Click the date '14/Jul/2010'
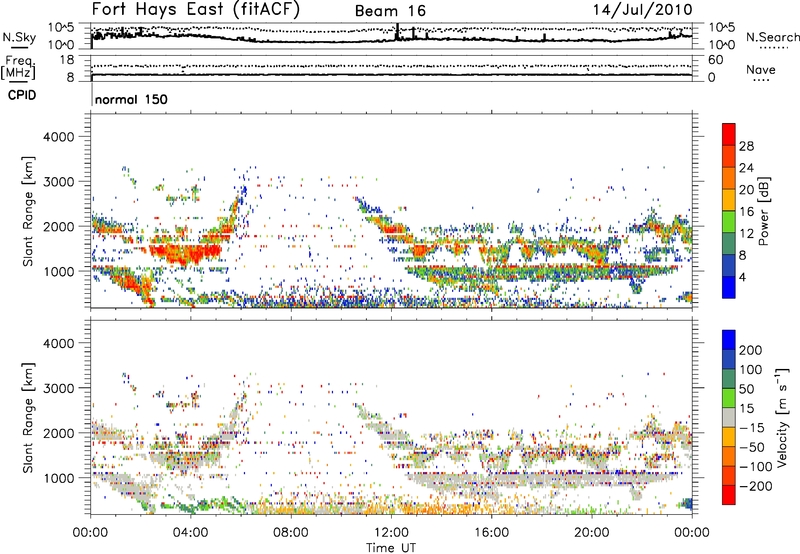 (643, 10)
